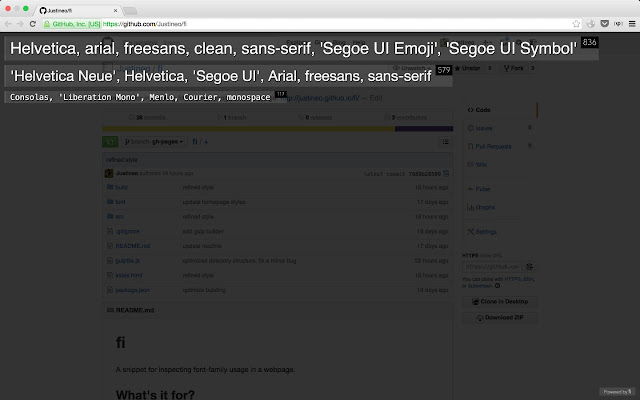Open the Issues section in sidebar
This screenshot has width=640, height=400.
coord(484,127)
